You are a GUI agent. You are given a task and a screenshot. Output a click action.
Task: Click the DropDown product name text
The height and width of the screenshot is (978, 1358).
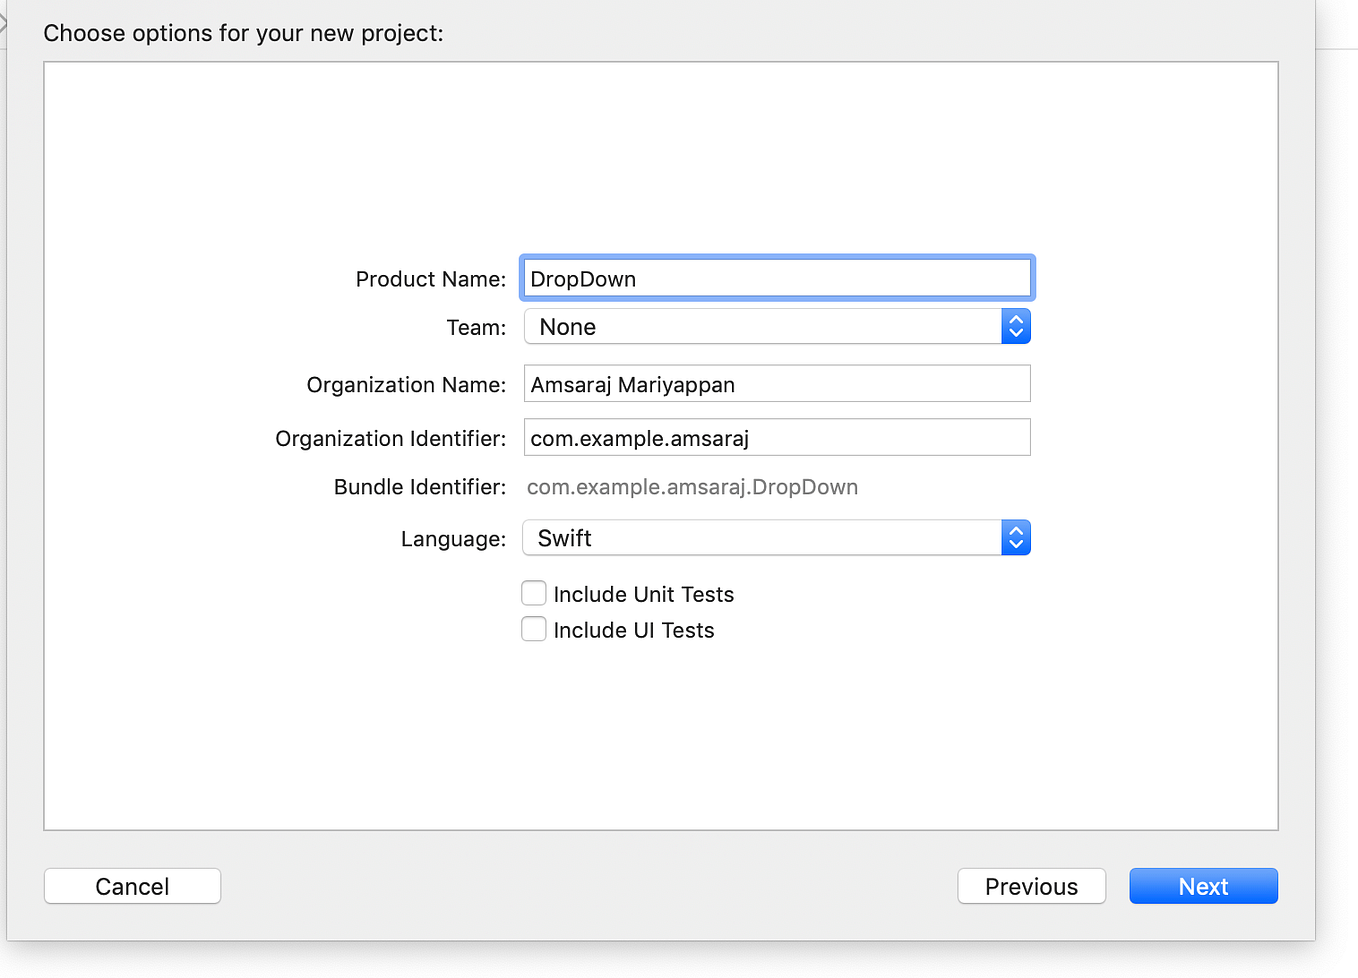pos(583,279)
